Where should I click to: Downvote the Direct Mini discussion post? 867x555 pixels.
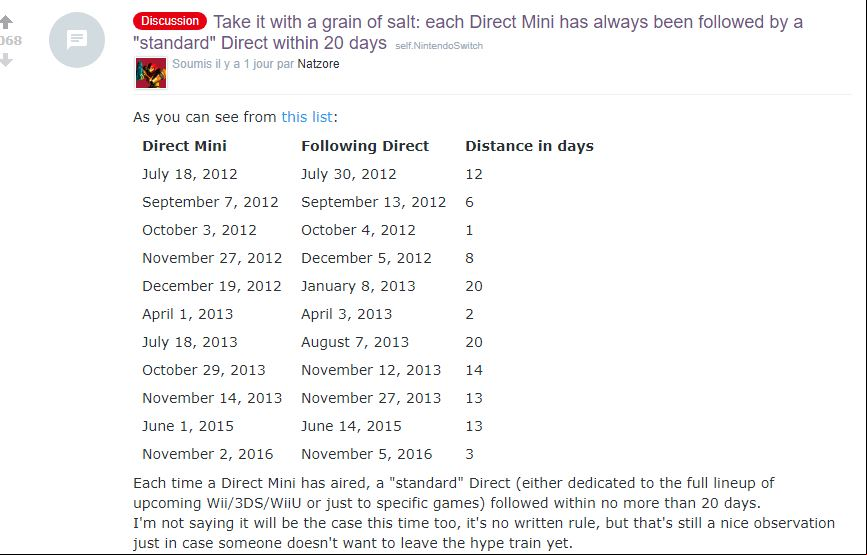6,60
